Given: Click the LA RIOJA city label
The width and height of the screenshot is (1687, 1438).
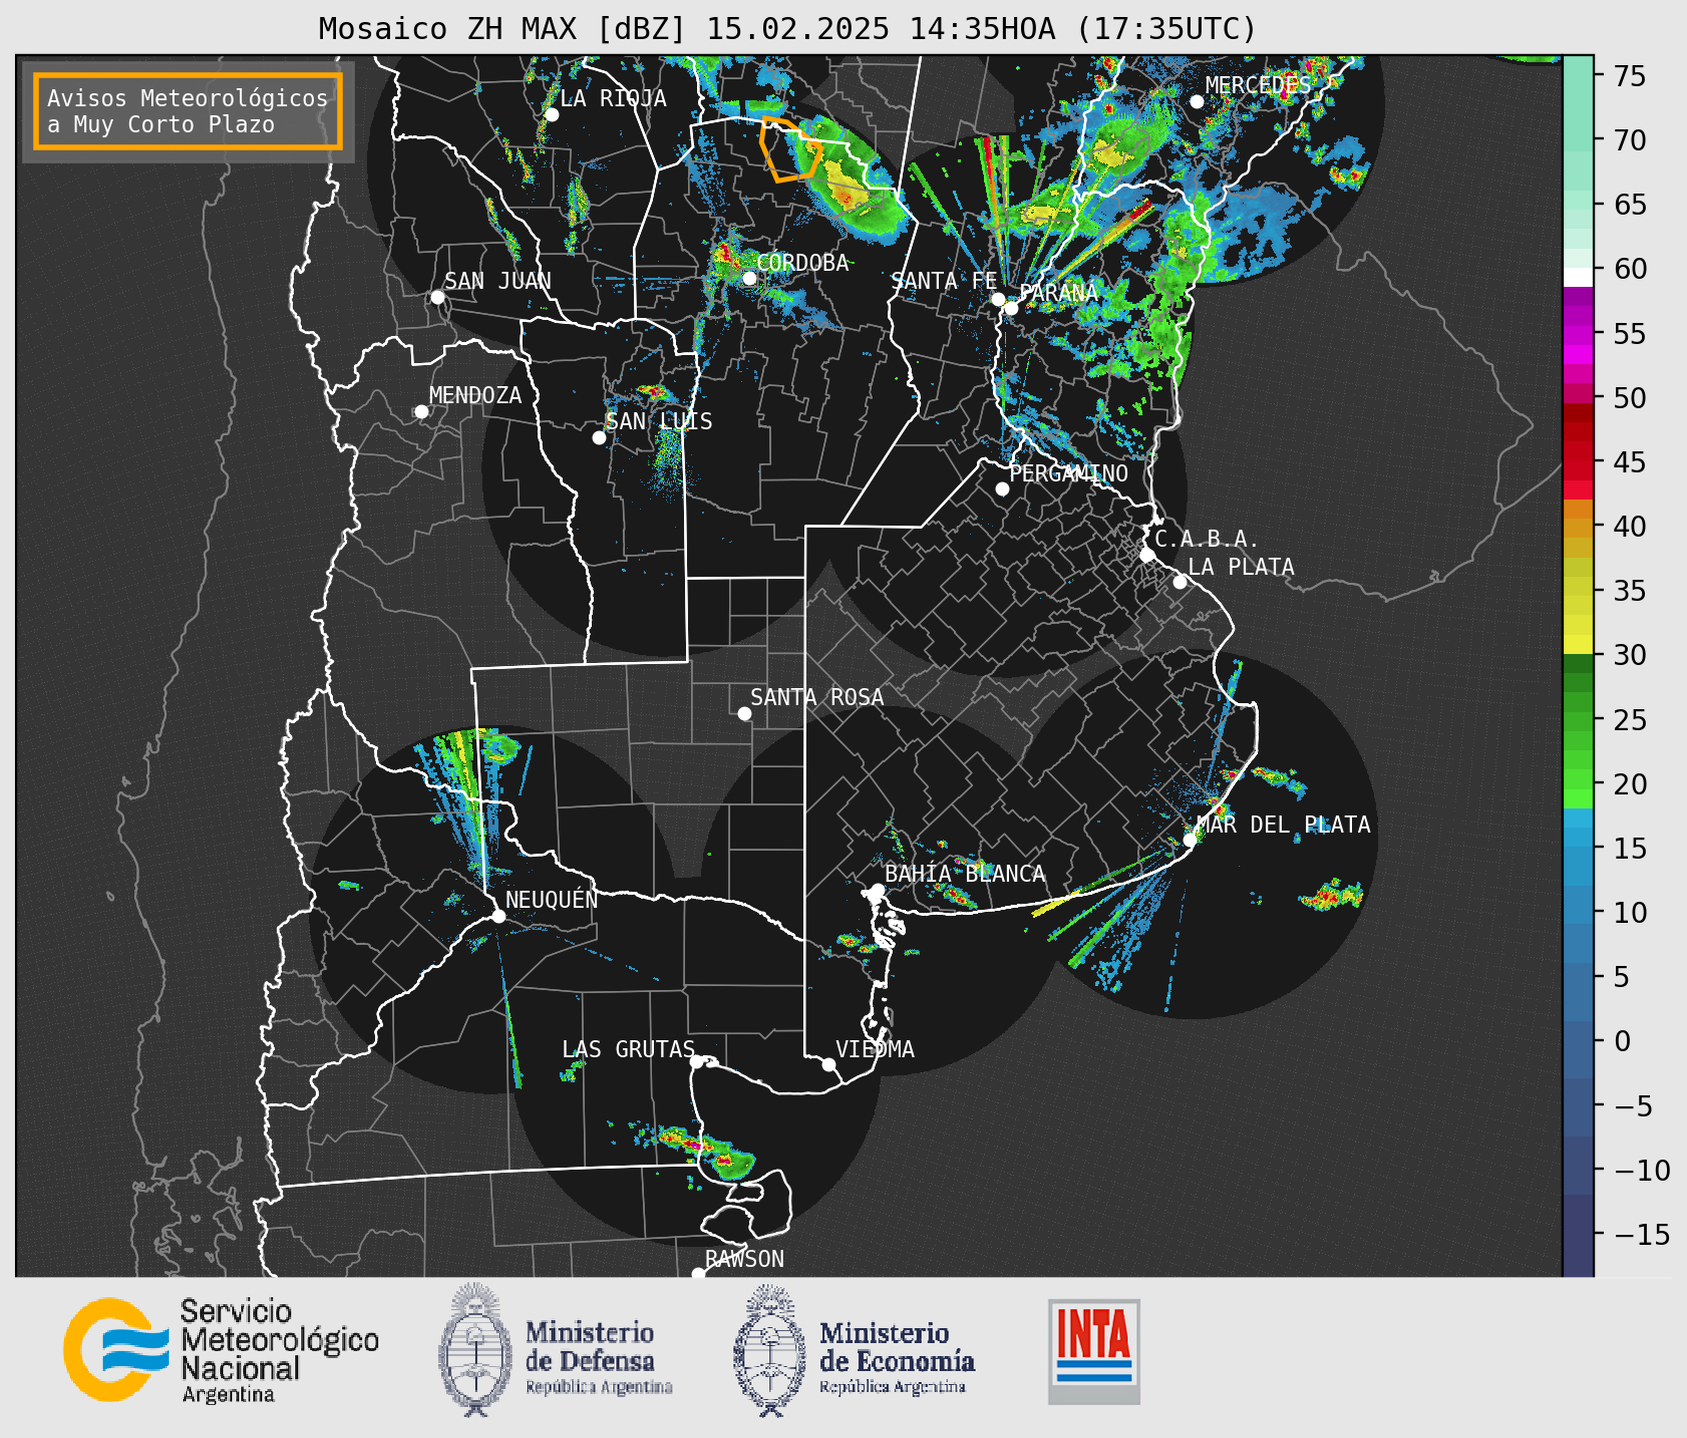Looking at the screenshot, I should coord(613,98).
